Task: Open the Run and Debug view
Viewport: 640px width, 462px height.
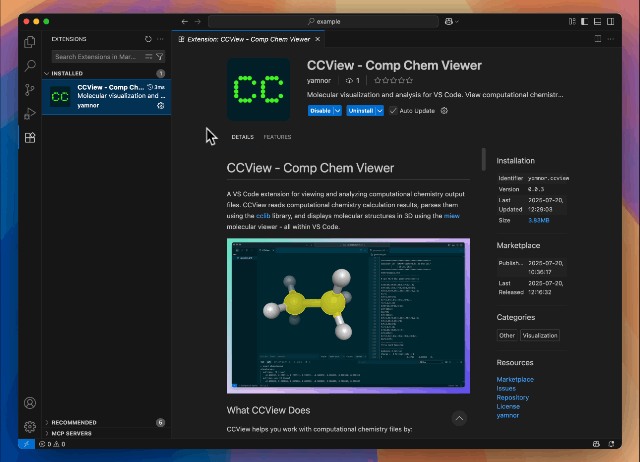Action: 30,113
